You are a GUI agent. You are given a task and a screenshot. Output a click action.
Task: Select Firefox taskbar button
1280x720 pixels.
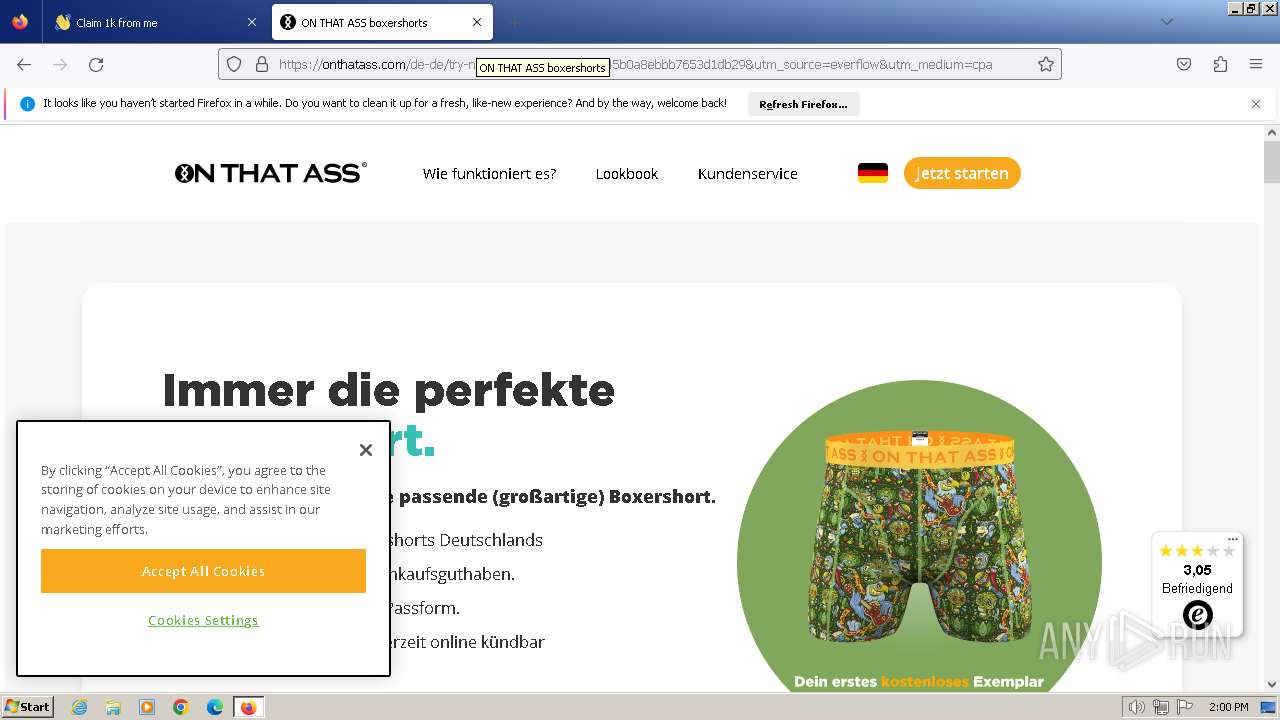pos(248,707)
